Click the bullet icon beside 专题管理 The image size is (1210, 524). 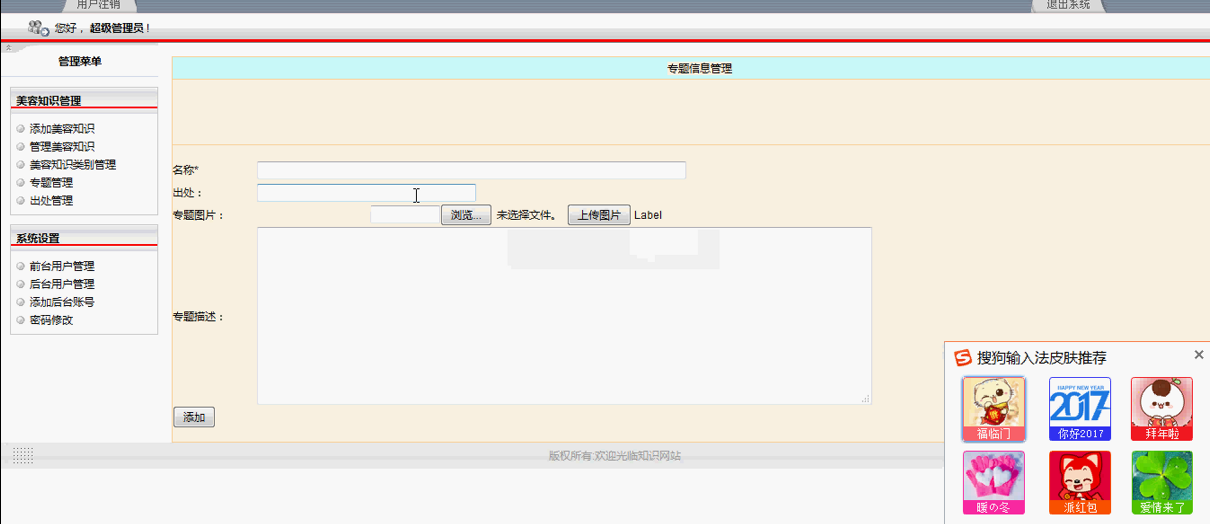(x=21, y=183)
